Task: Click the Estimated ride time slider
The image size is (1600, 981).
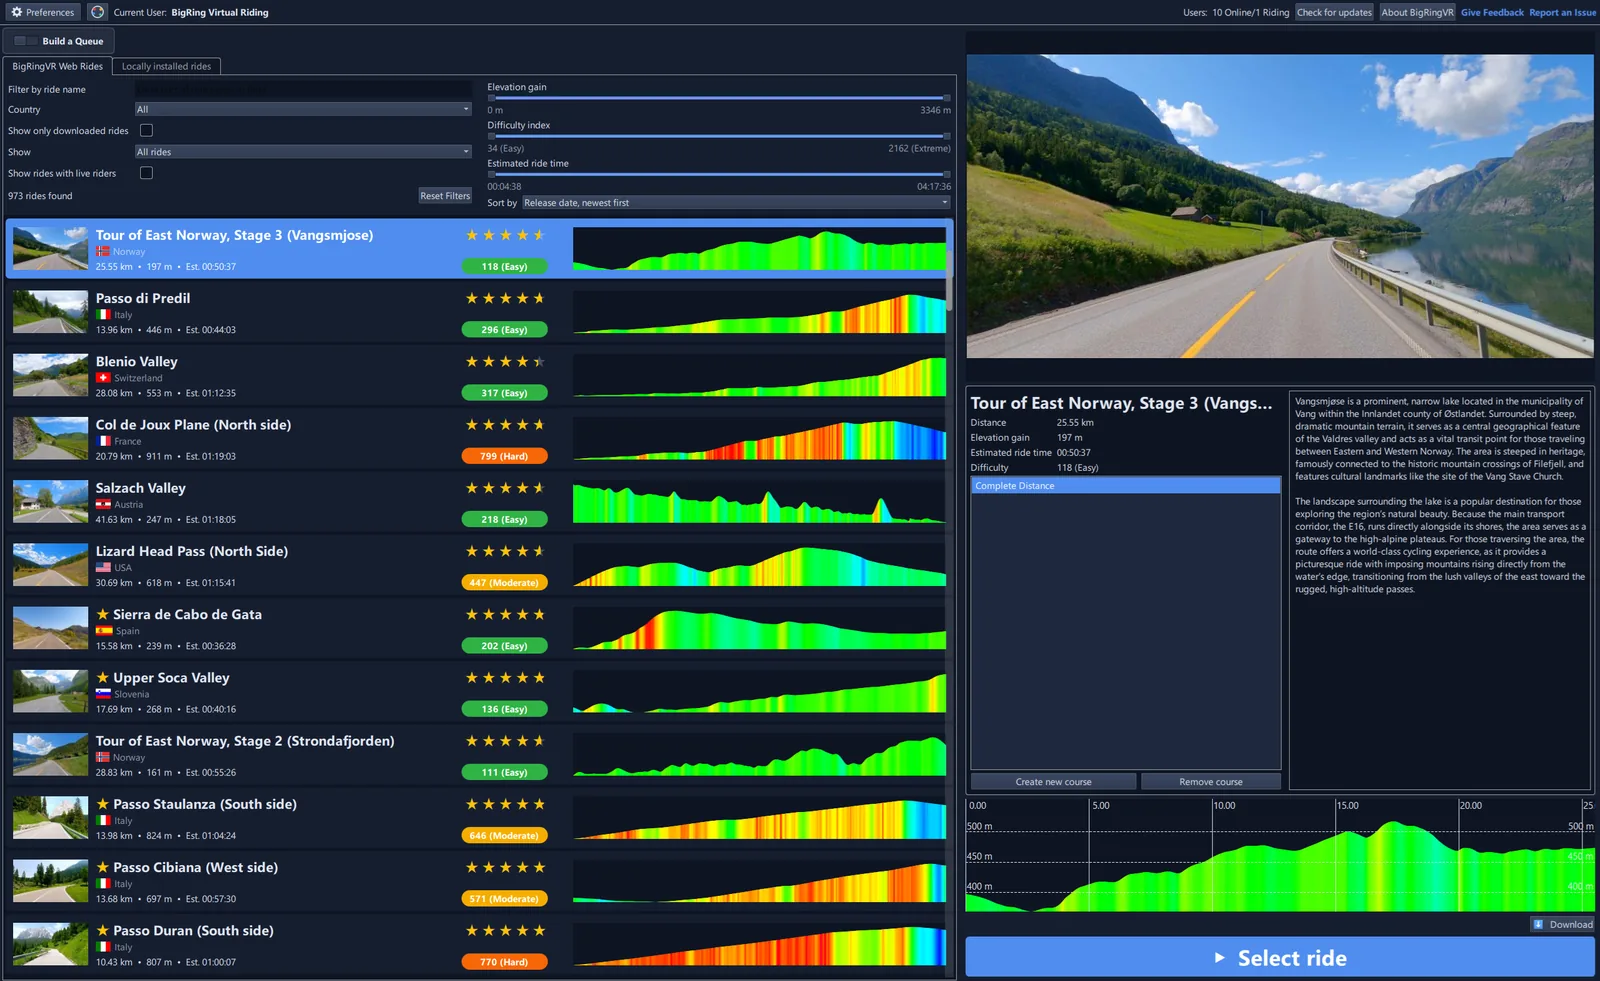Action: click(719, 174)
